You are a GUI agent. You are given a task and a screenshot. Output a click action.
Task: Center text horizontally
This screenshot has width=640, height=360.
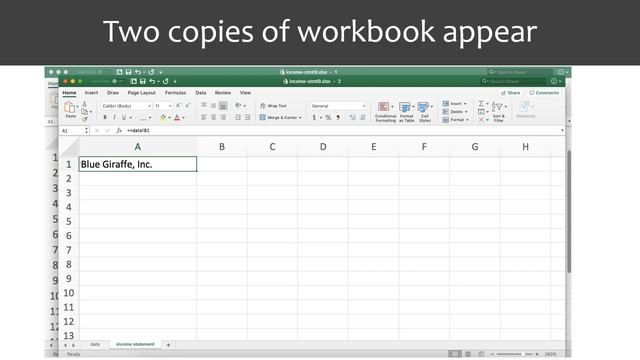(x=213, y=118)
